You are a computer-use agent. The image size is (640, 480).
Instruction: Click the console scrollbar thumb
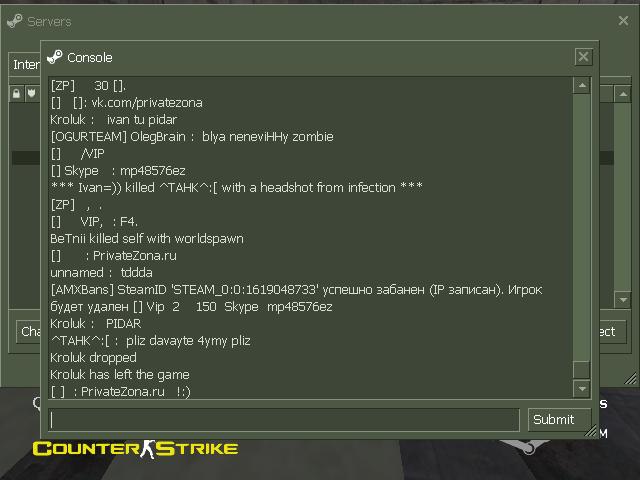(582, 370)
